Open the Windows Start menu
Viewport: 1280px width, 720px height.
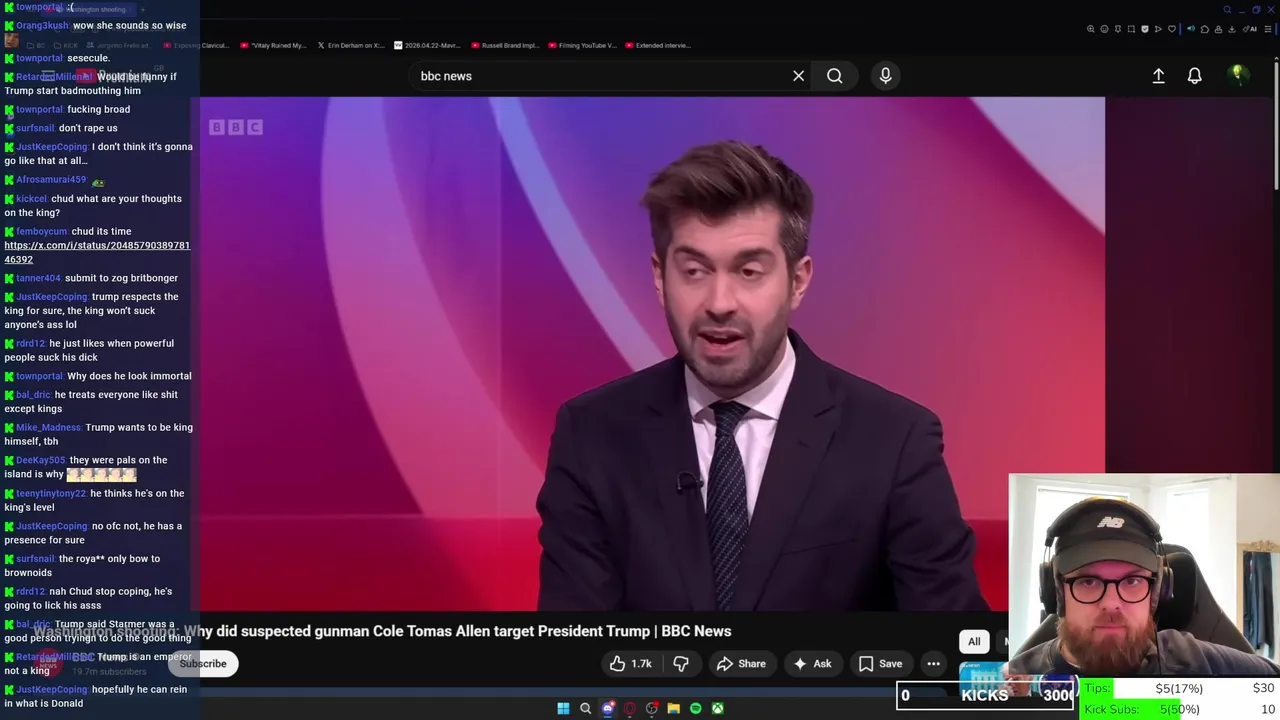[x=563, y=708]
